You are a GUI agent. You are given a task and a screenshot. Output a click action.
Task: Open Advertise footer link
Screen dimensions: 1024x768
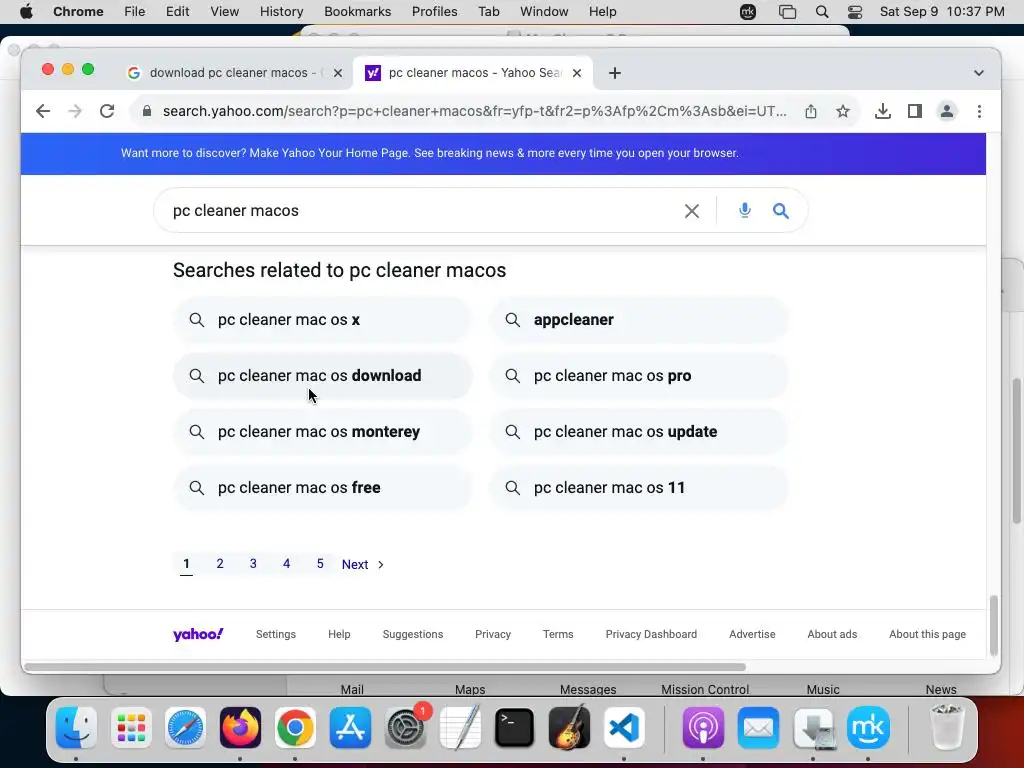pos(752,634)
